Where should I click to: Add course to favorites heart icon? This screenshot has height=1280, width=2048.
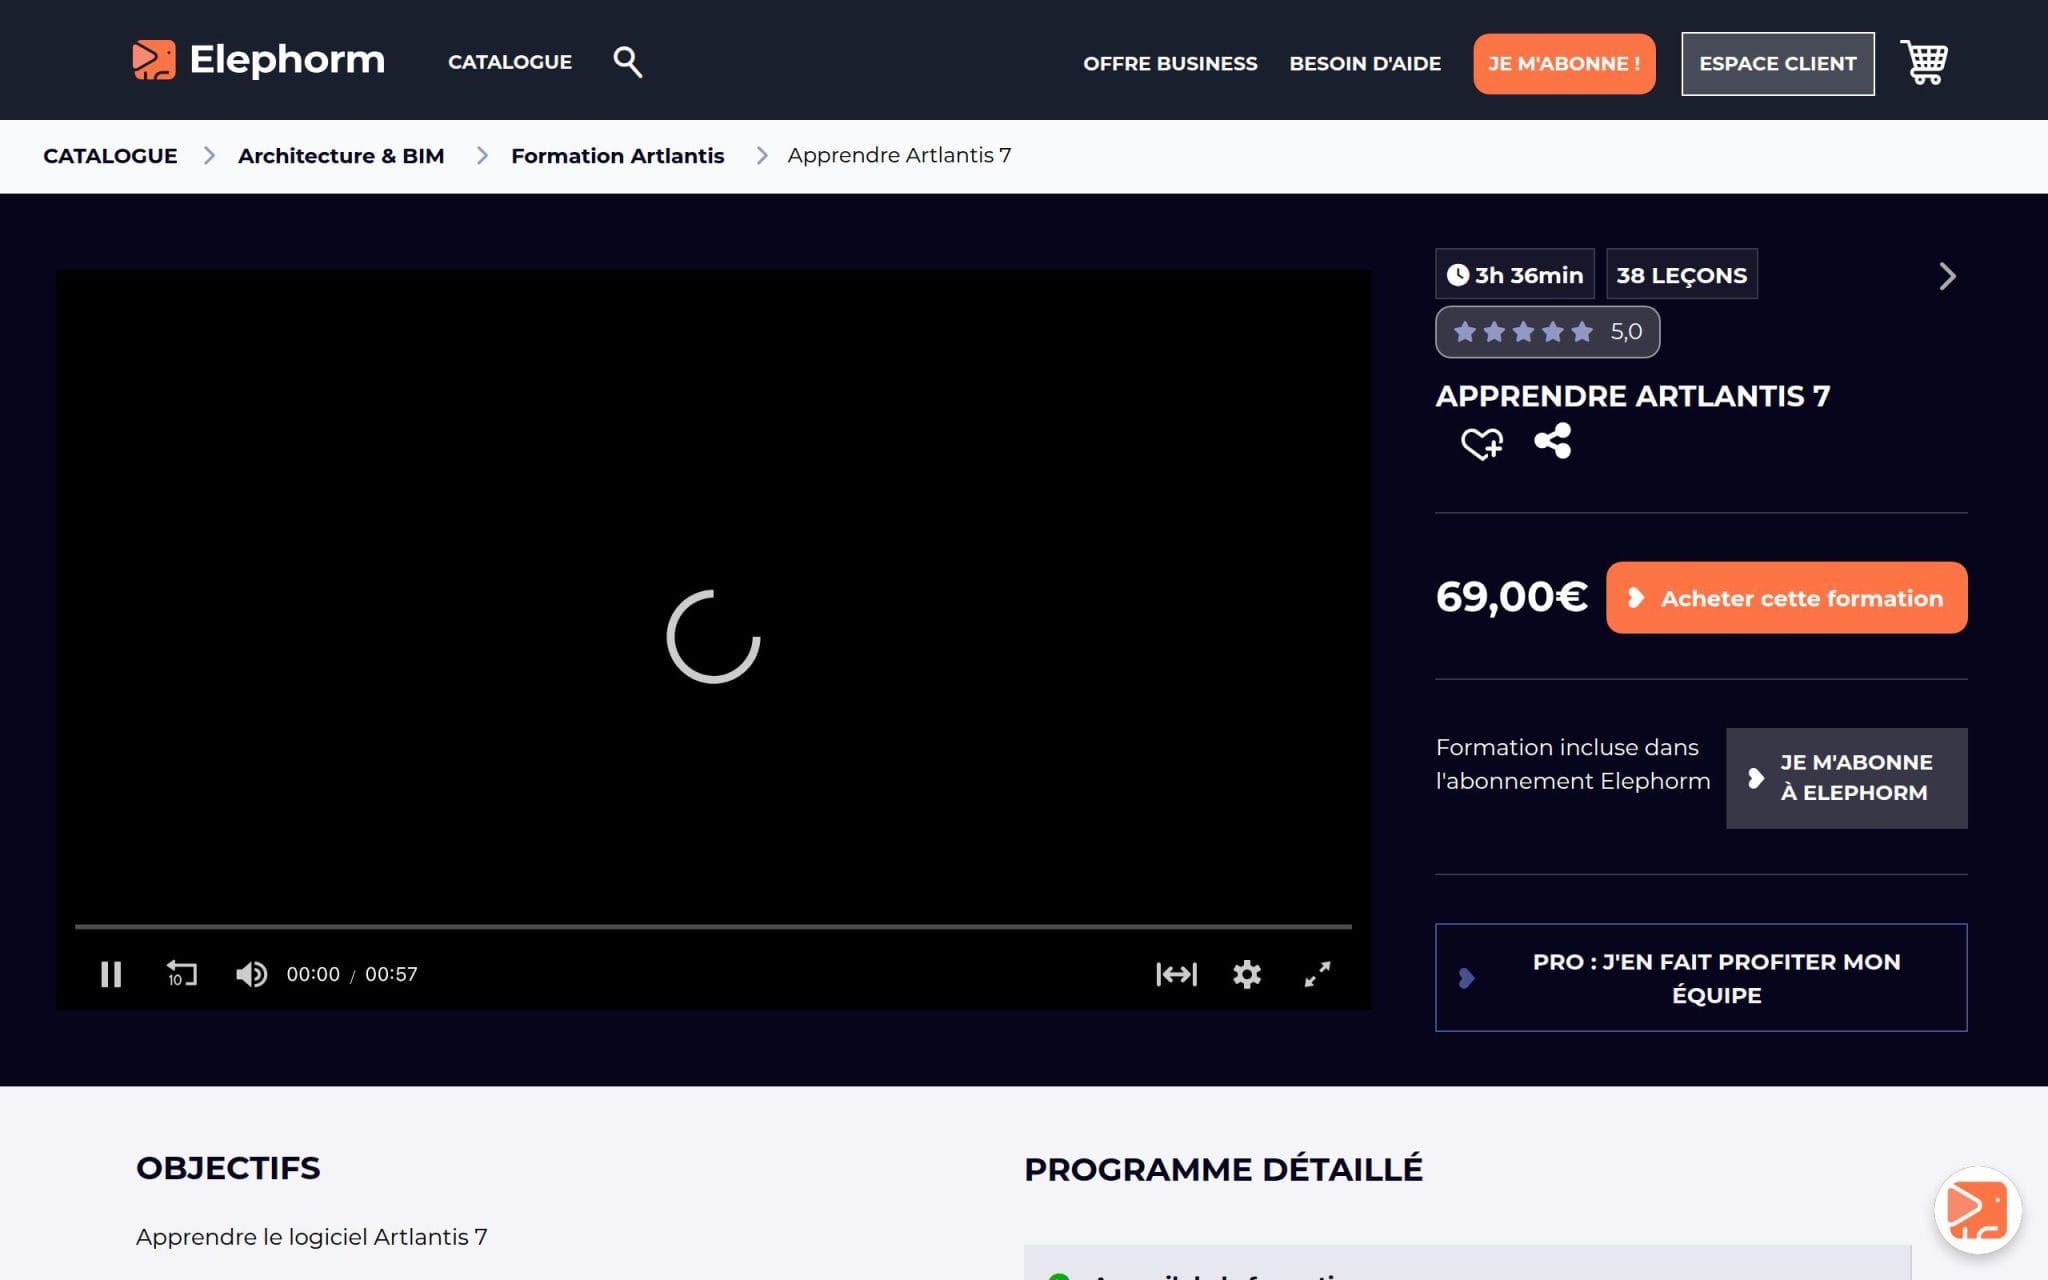[x=1482, y=442]
